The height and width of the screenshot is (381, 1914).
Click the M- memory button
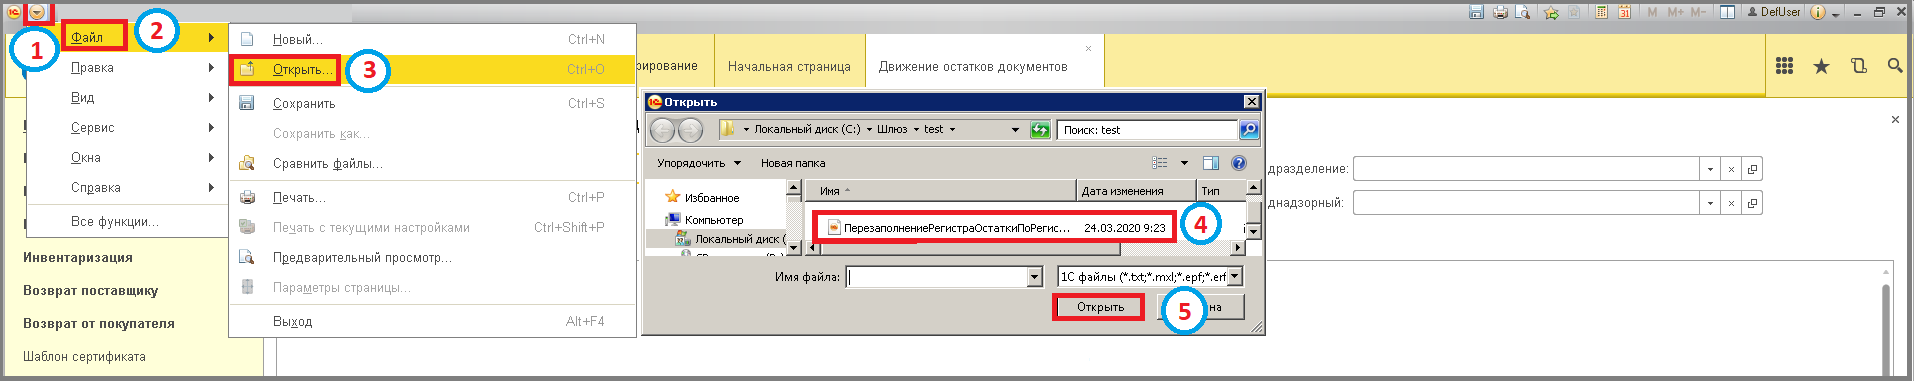click(1698, 12)
